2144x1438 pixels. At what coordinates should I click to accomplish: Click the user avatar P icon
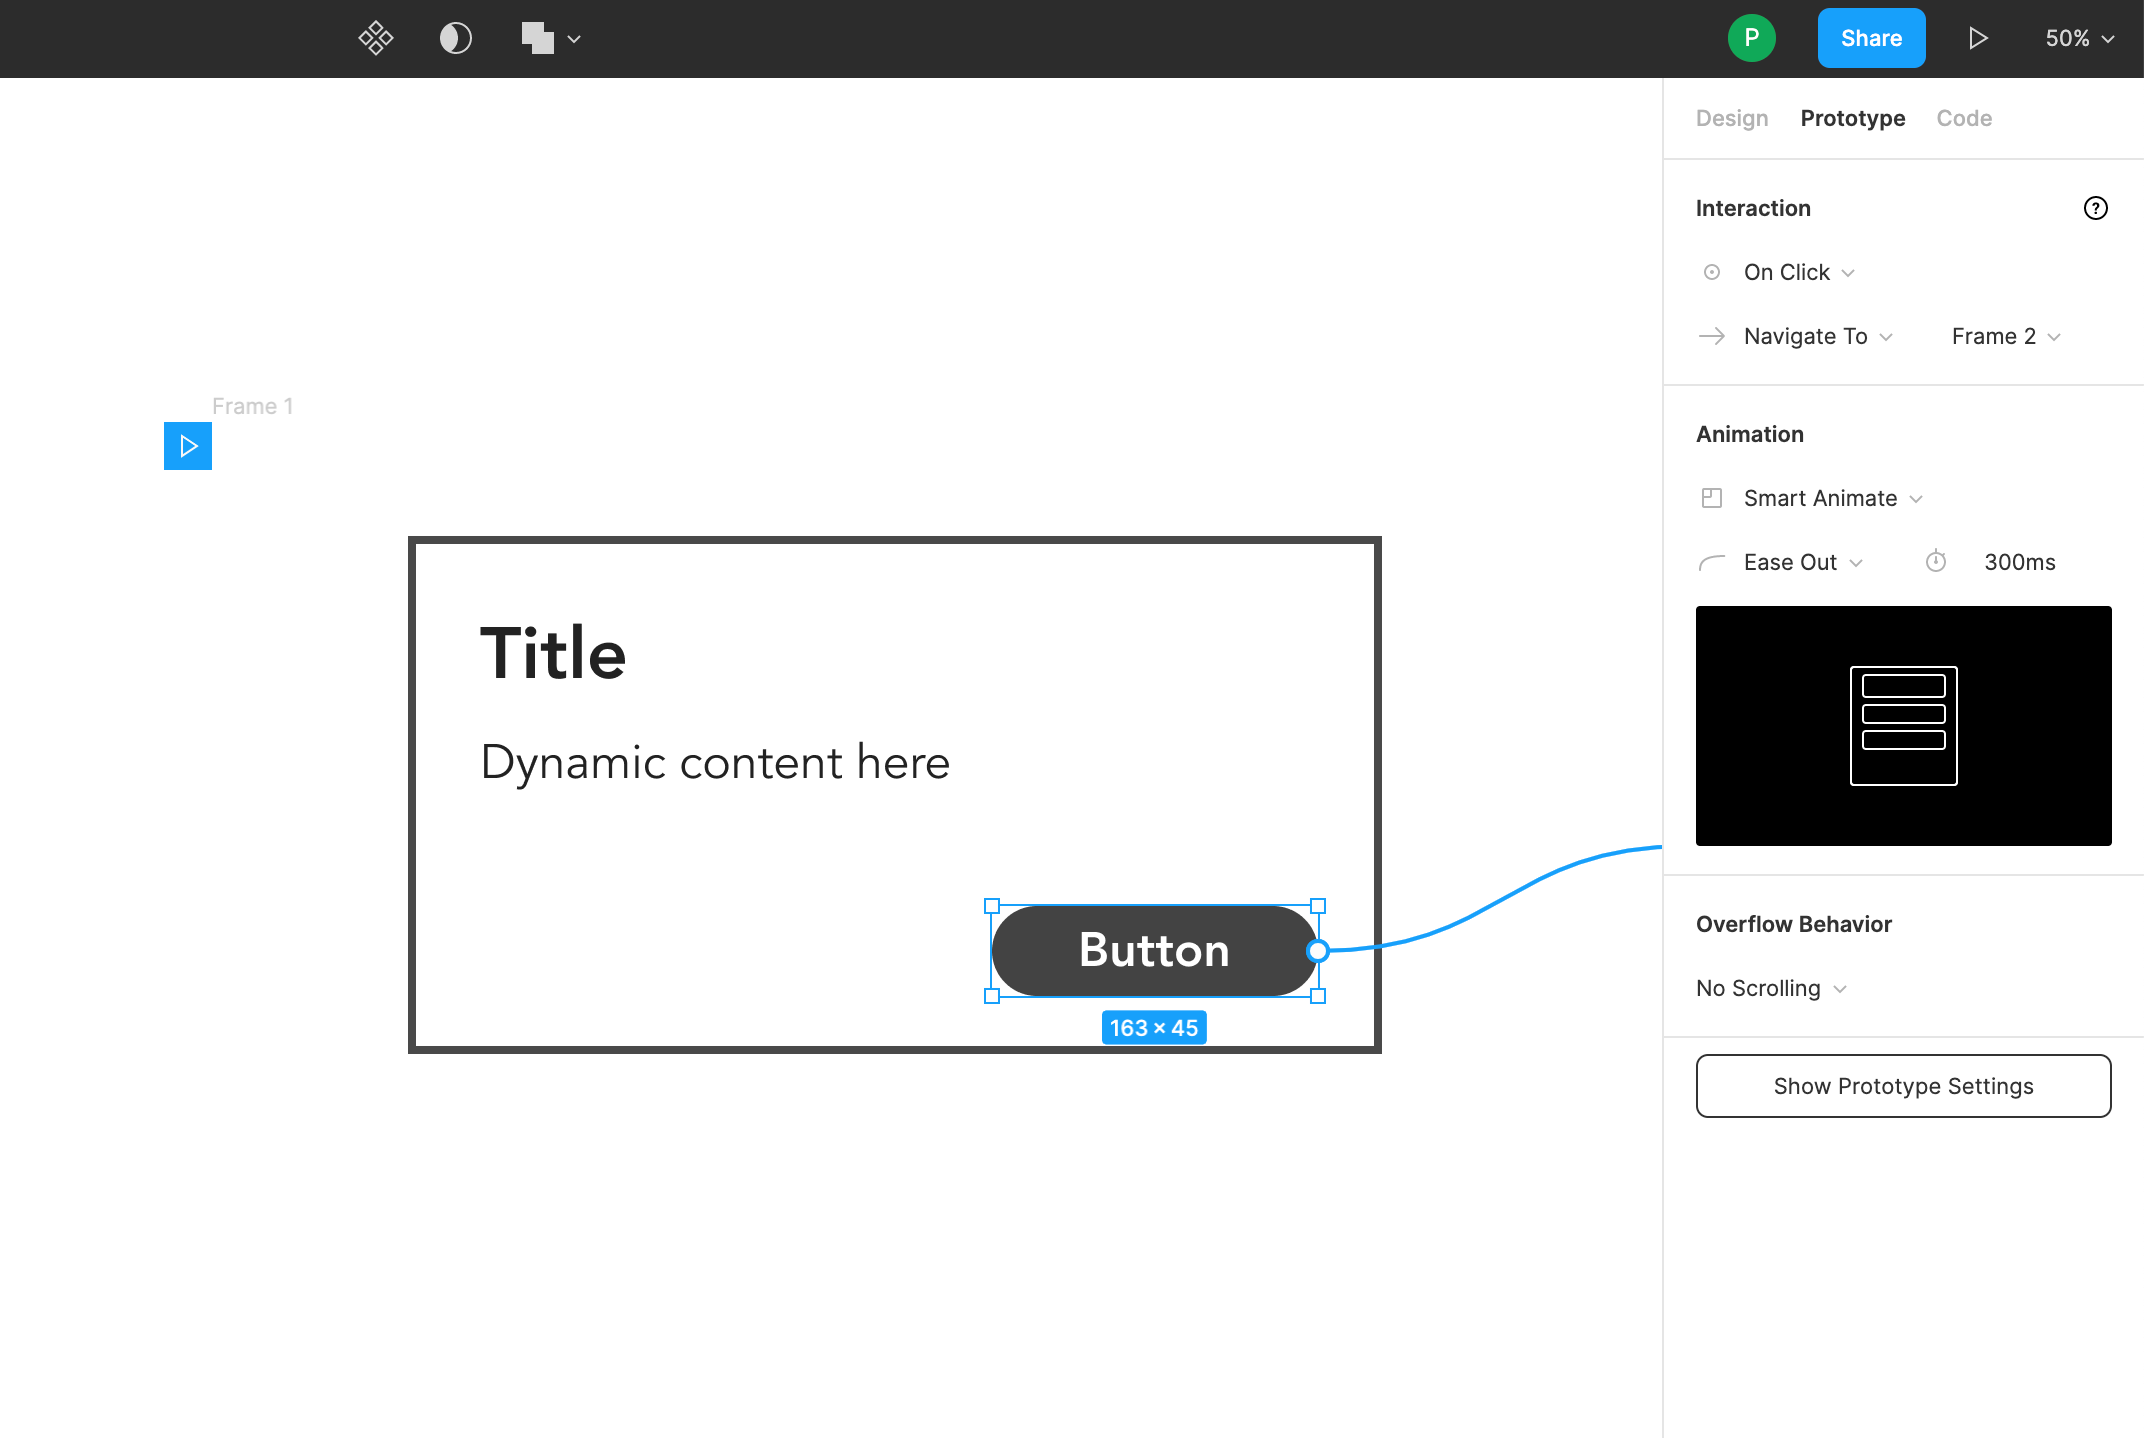pos(1754,39)
